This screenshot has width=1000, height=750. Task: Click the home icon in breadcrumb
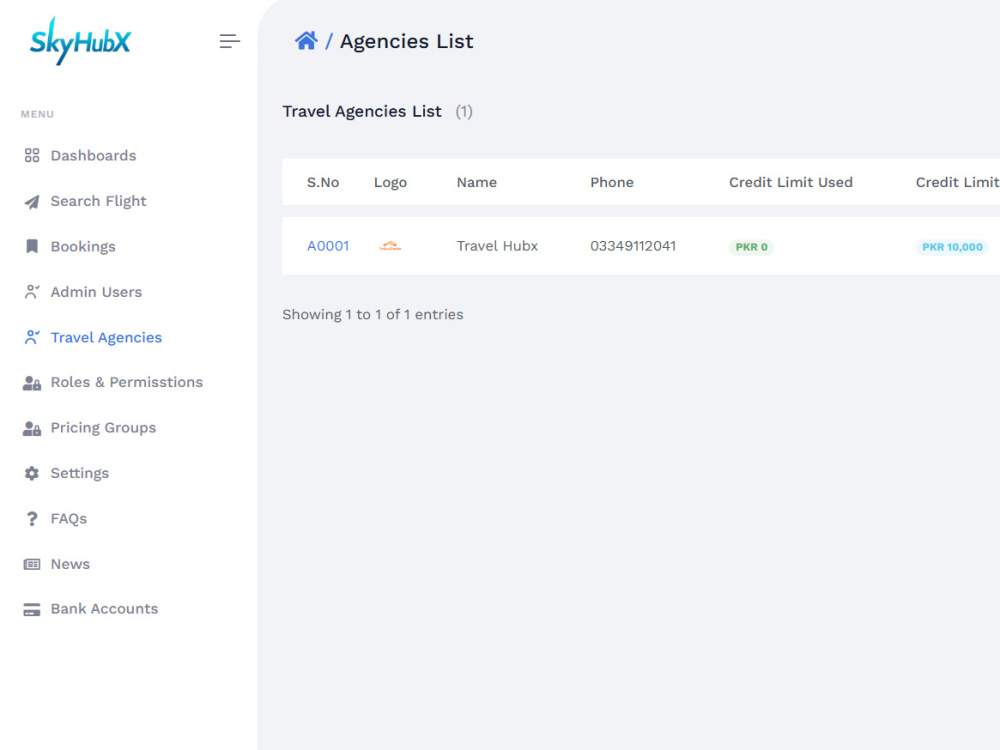[x=306, y=41]
